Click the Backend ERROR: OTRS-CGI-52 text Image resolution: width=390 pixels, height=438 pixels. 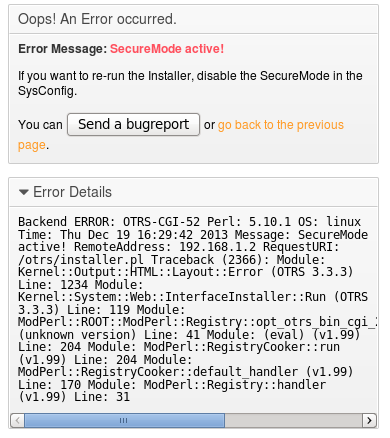coord(109,222)
